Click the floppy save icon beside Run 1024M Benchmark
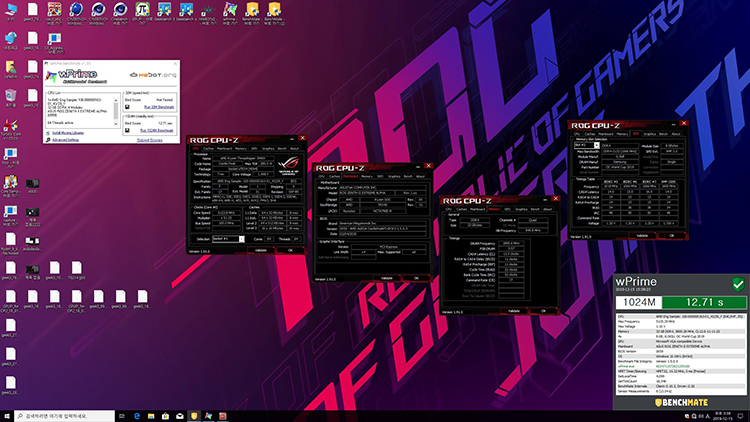This screenshot has height=422, width=750. pos(127,130)
